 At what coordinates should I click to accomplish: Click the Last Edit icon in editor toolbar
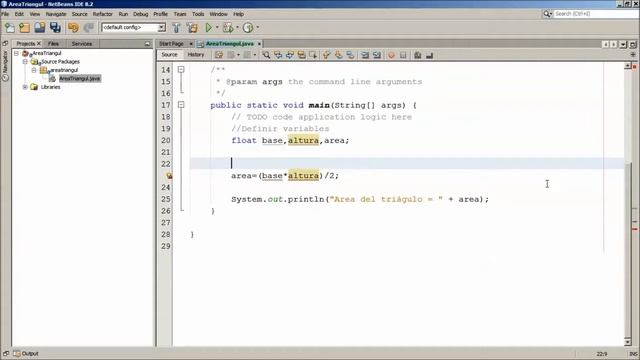coord(219,55)
